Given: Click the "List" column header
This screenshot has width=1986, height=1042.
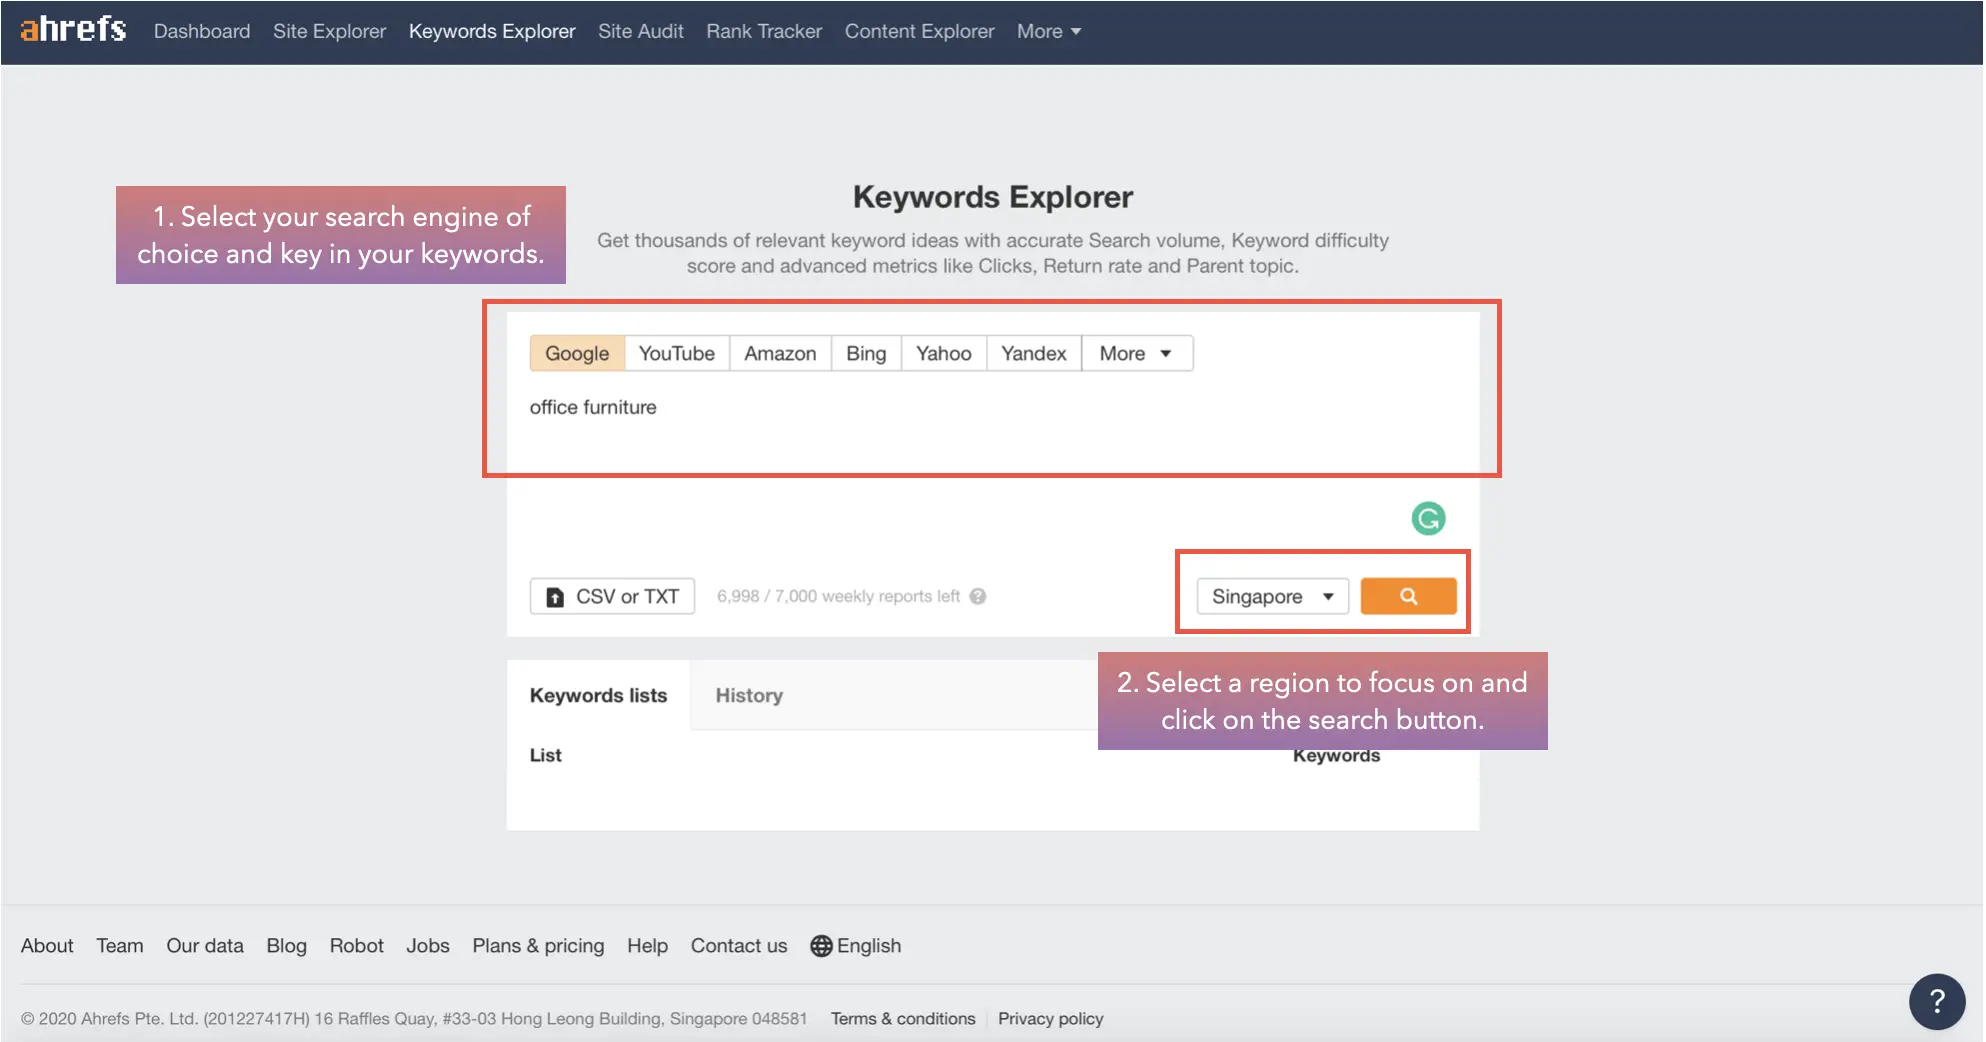Looking at the screenshot, I should click(545, 755).
